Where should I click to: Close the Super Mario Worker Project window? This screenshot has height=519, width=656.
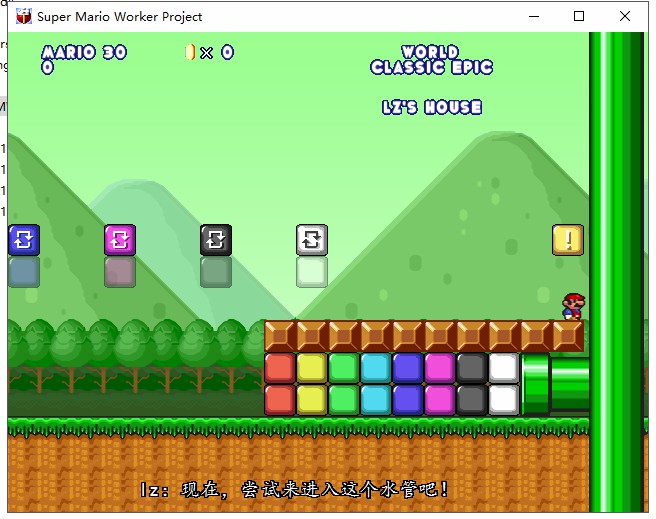coord(625,16)
